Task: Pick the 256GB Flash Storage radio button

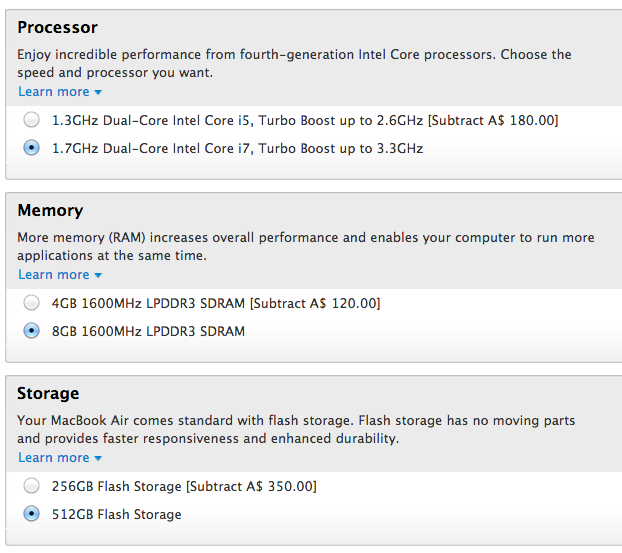Action: pos(32,486)
